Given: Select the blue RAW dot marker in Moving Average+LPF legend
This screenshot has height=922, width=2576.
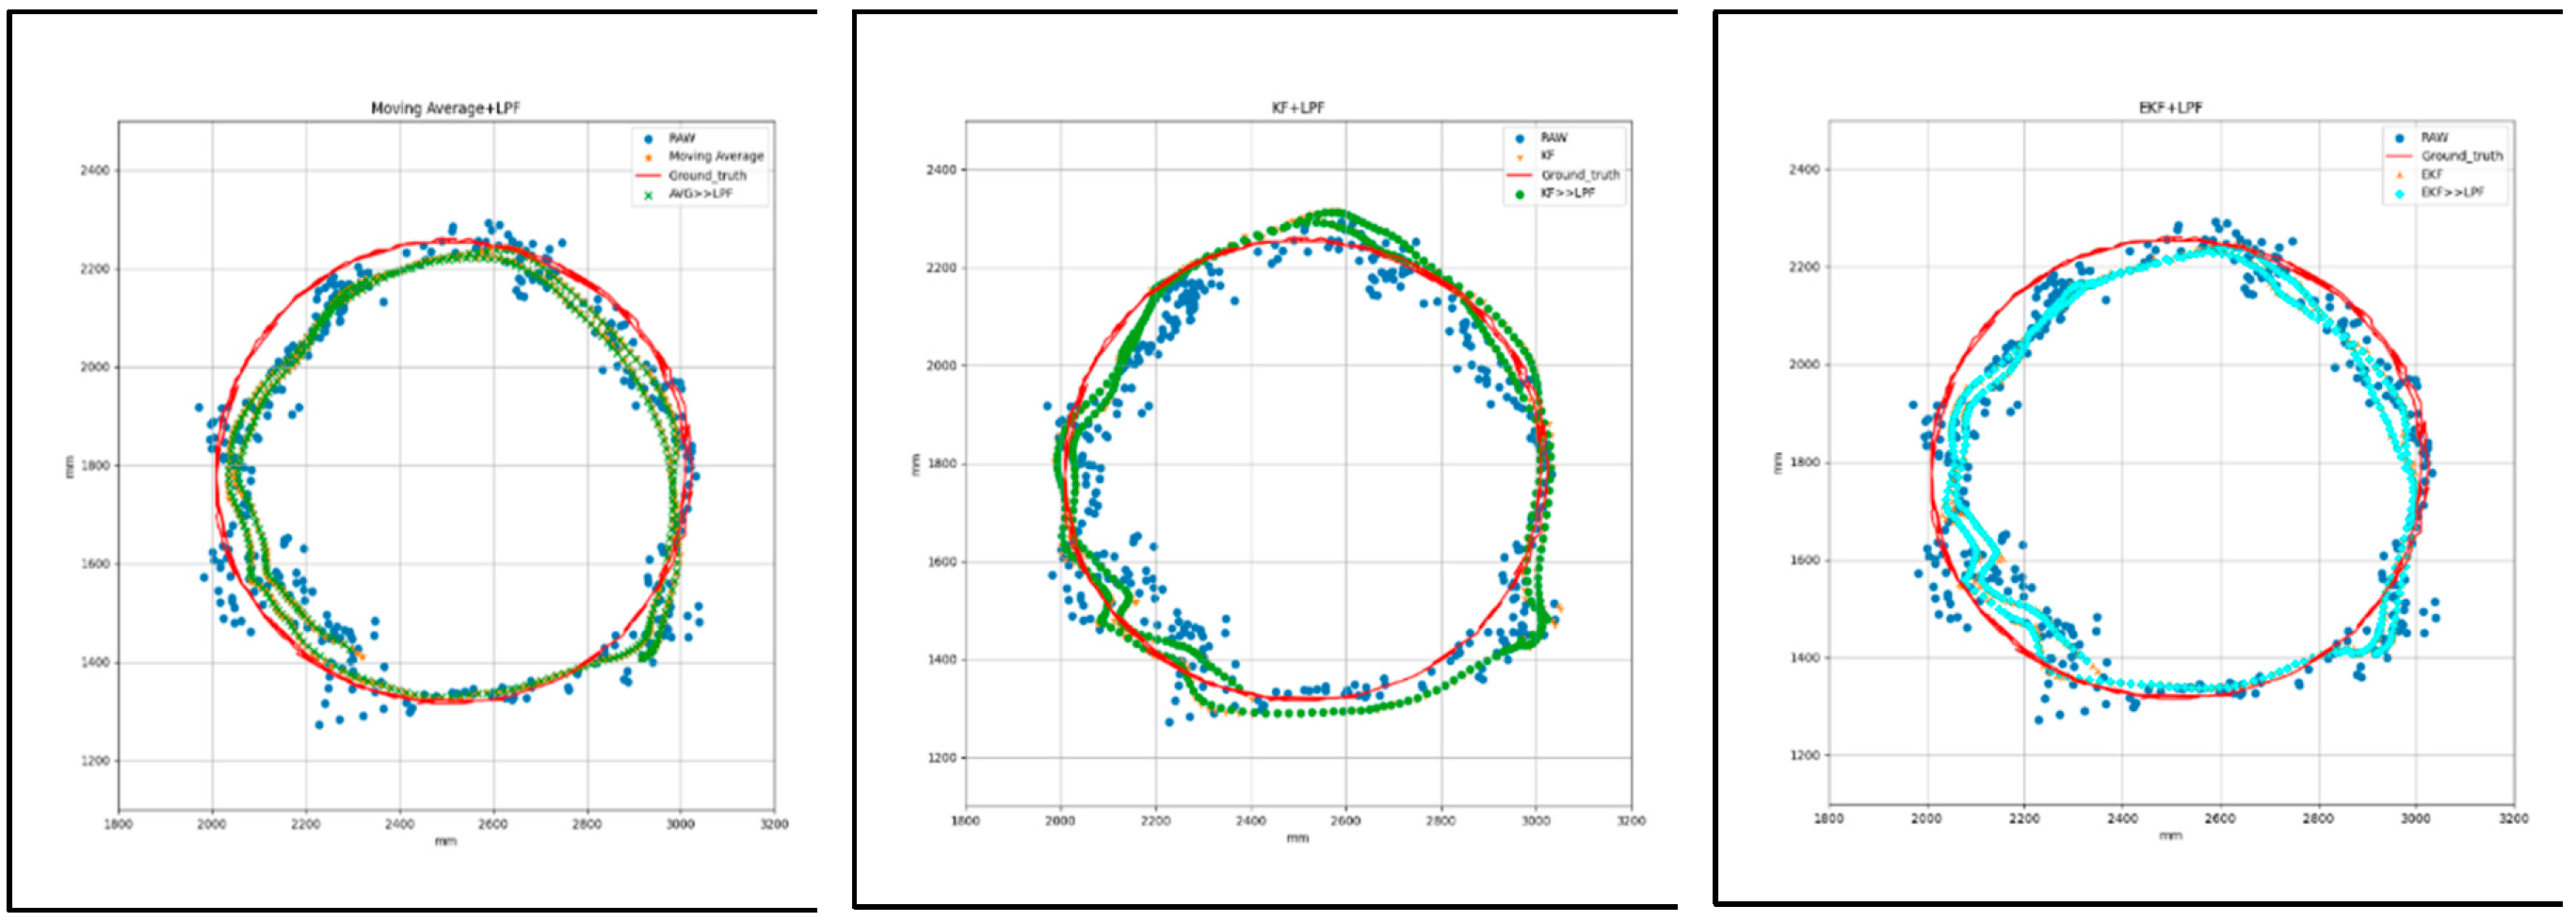Looking at the screenshot, I should point(648,140).
